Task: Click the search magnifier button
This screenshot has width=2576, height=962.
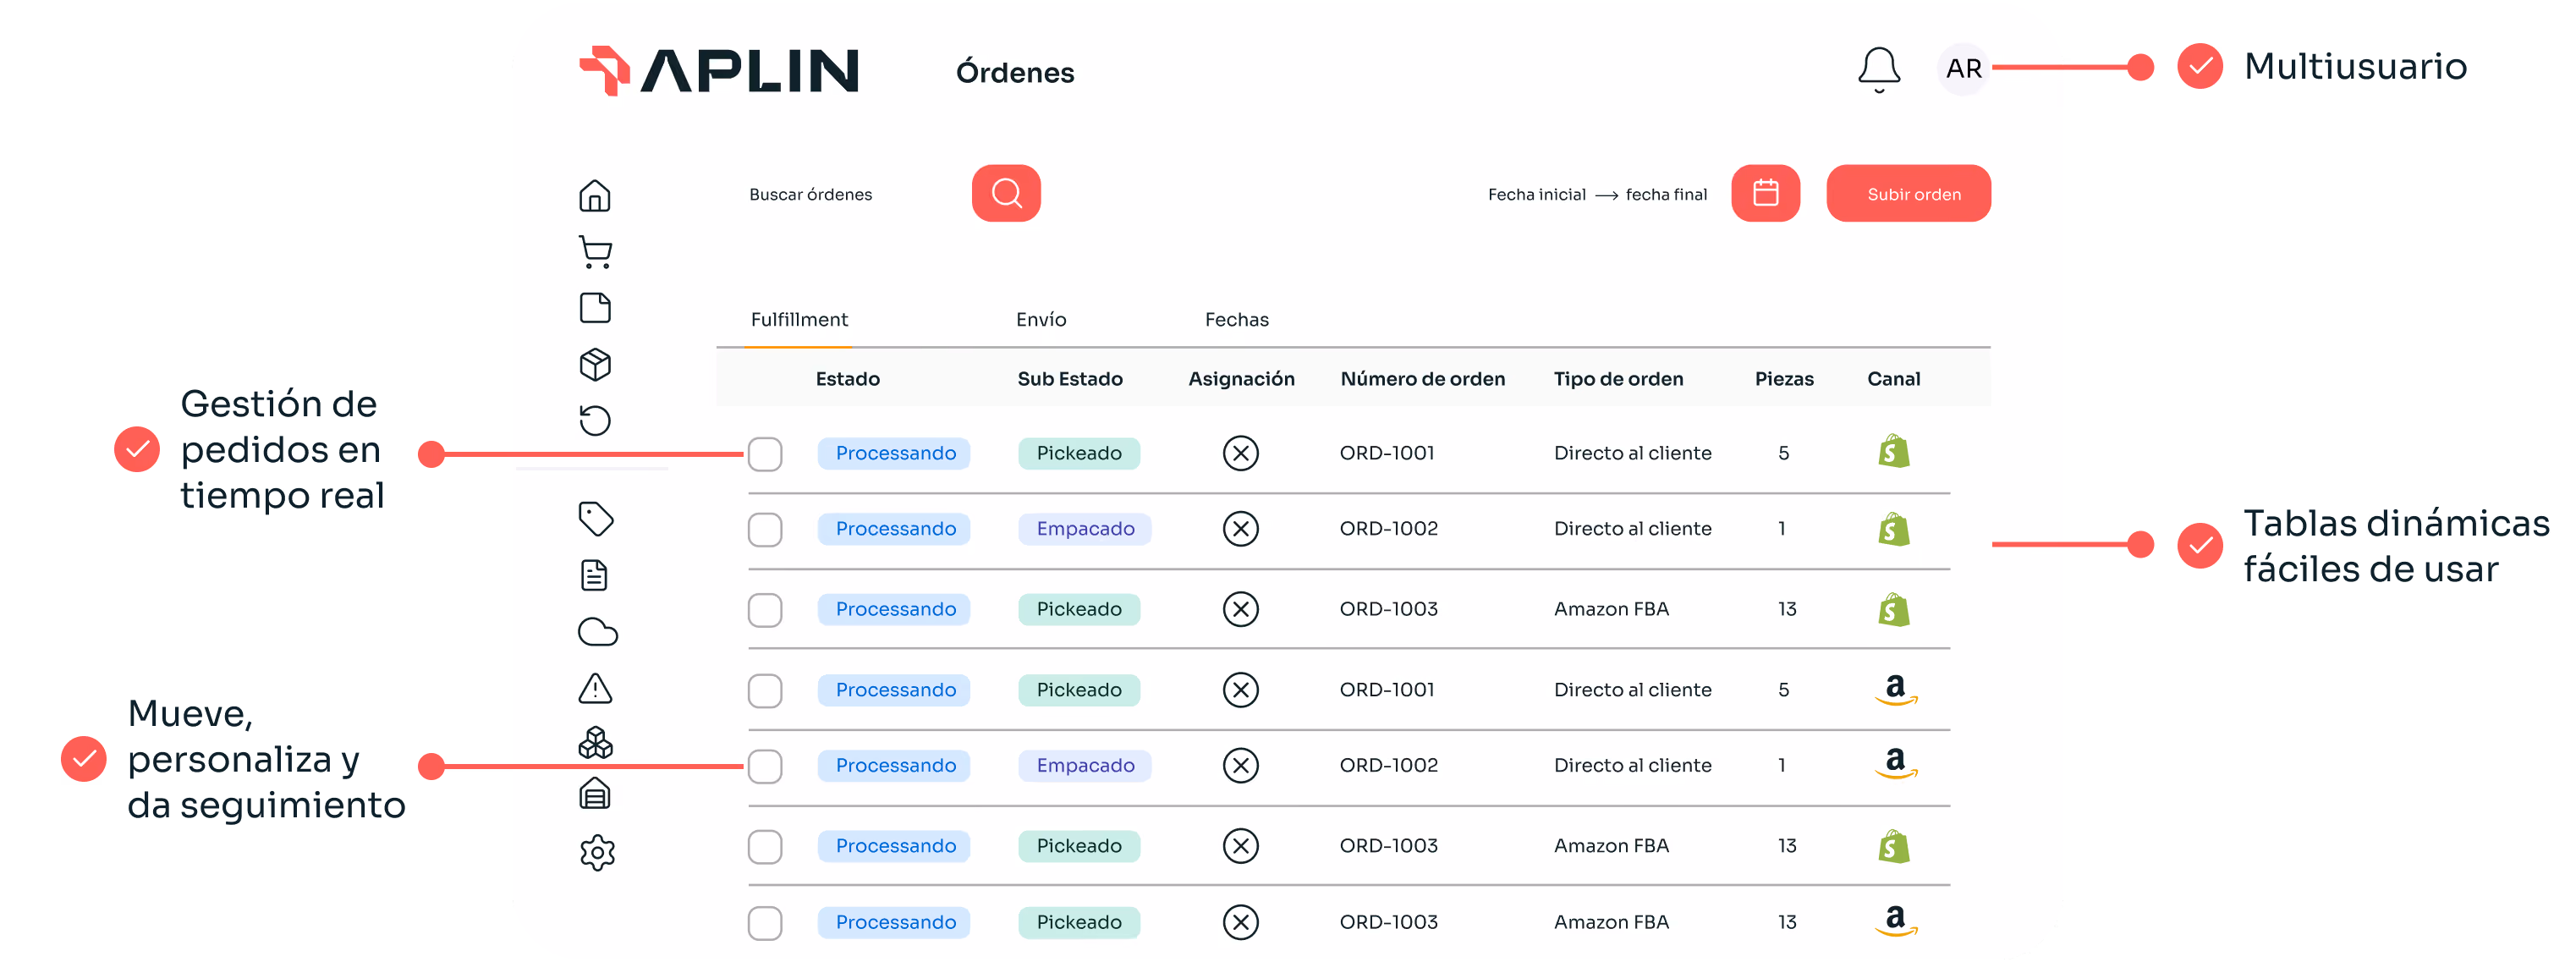Action: [x=1005, y=193]
